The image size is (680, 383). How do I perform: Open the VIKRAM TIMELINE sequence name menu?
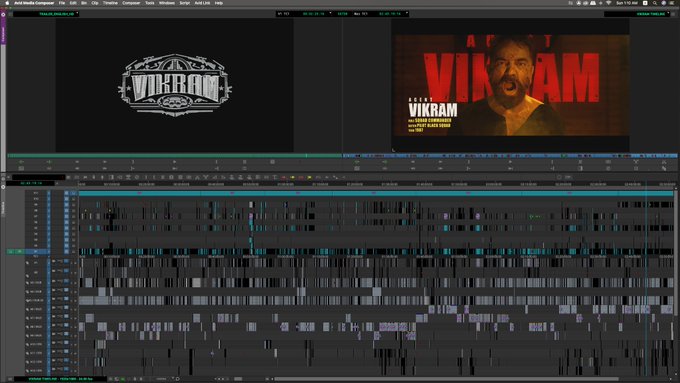[637, 14]
